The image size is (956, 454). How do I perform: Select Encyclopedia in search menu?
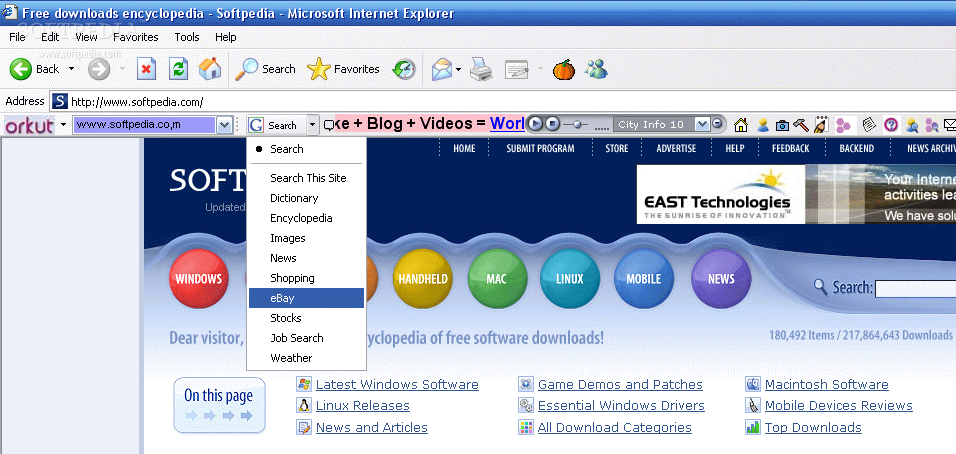[306, 218]
